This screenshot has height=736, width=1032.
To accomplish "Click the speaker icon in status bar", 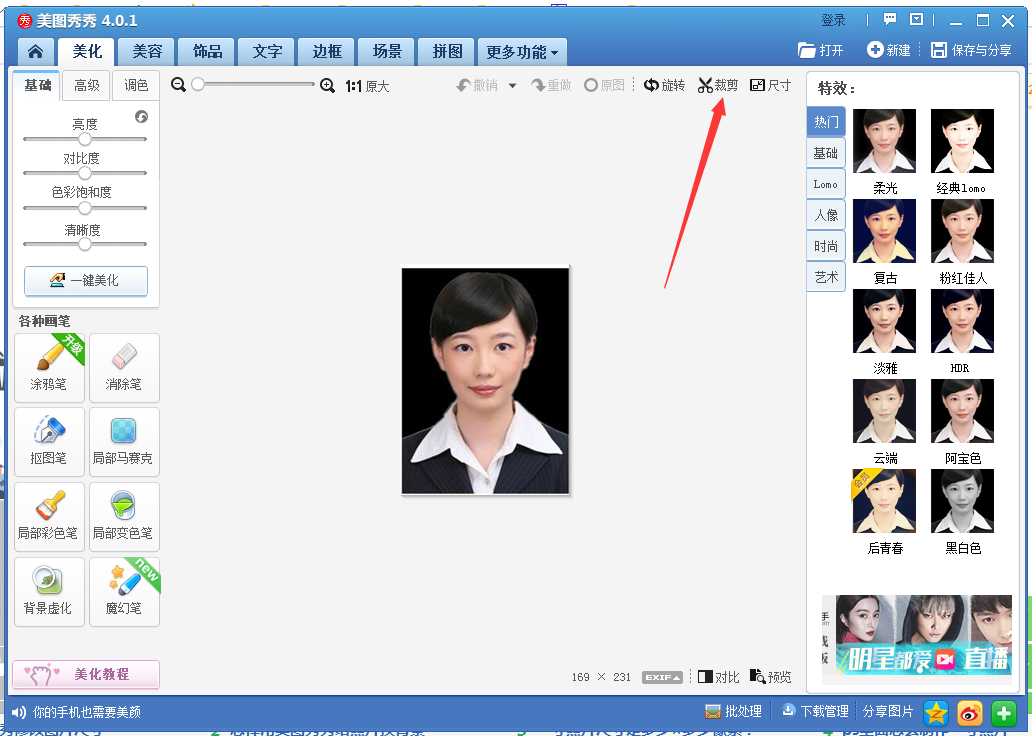I will click(x=19, y=712).
